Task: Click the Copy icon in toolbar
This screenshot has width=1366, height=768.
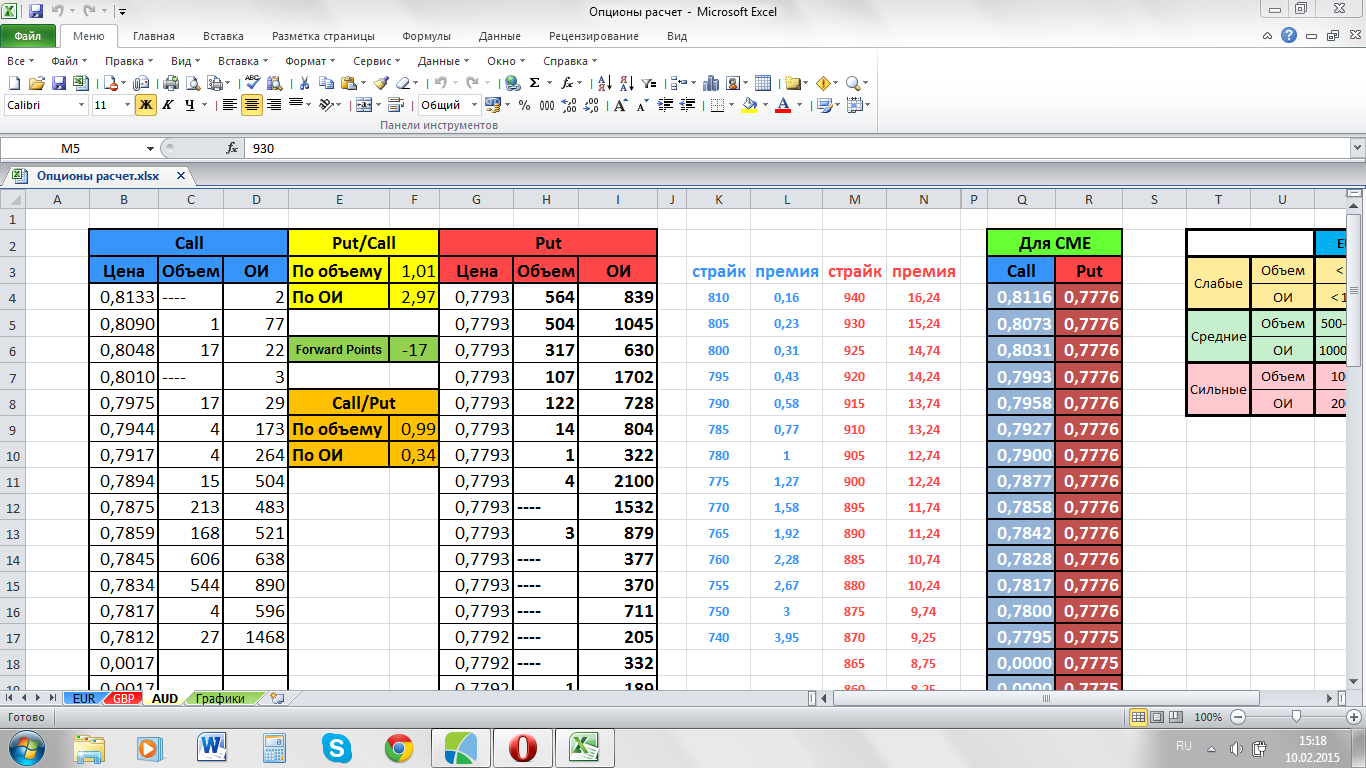Action: (326, 83)
